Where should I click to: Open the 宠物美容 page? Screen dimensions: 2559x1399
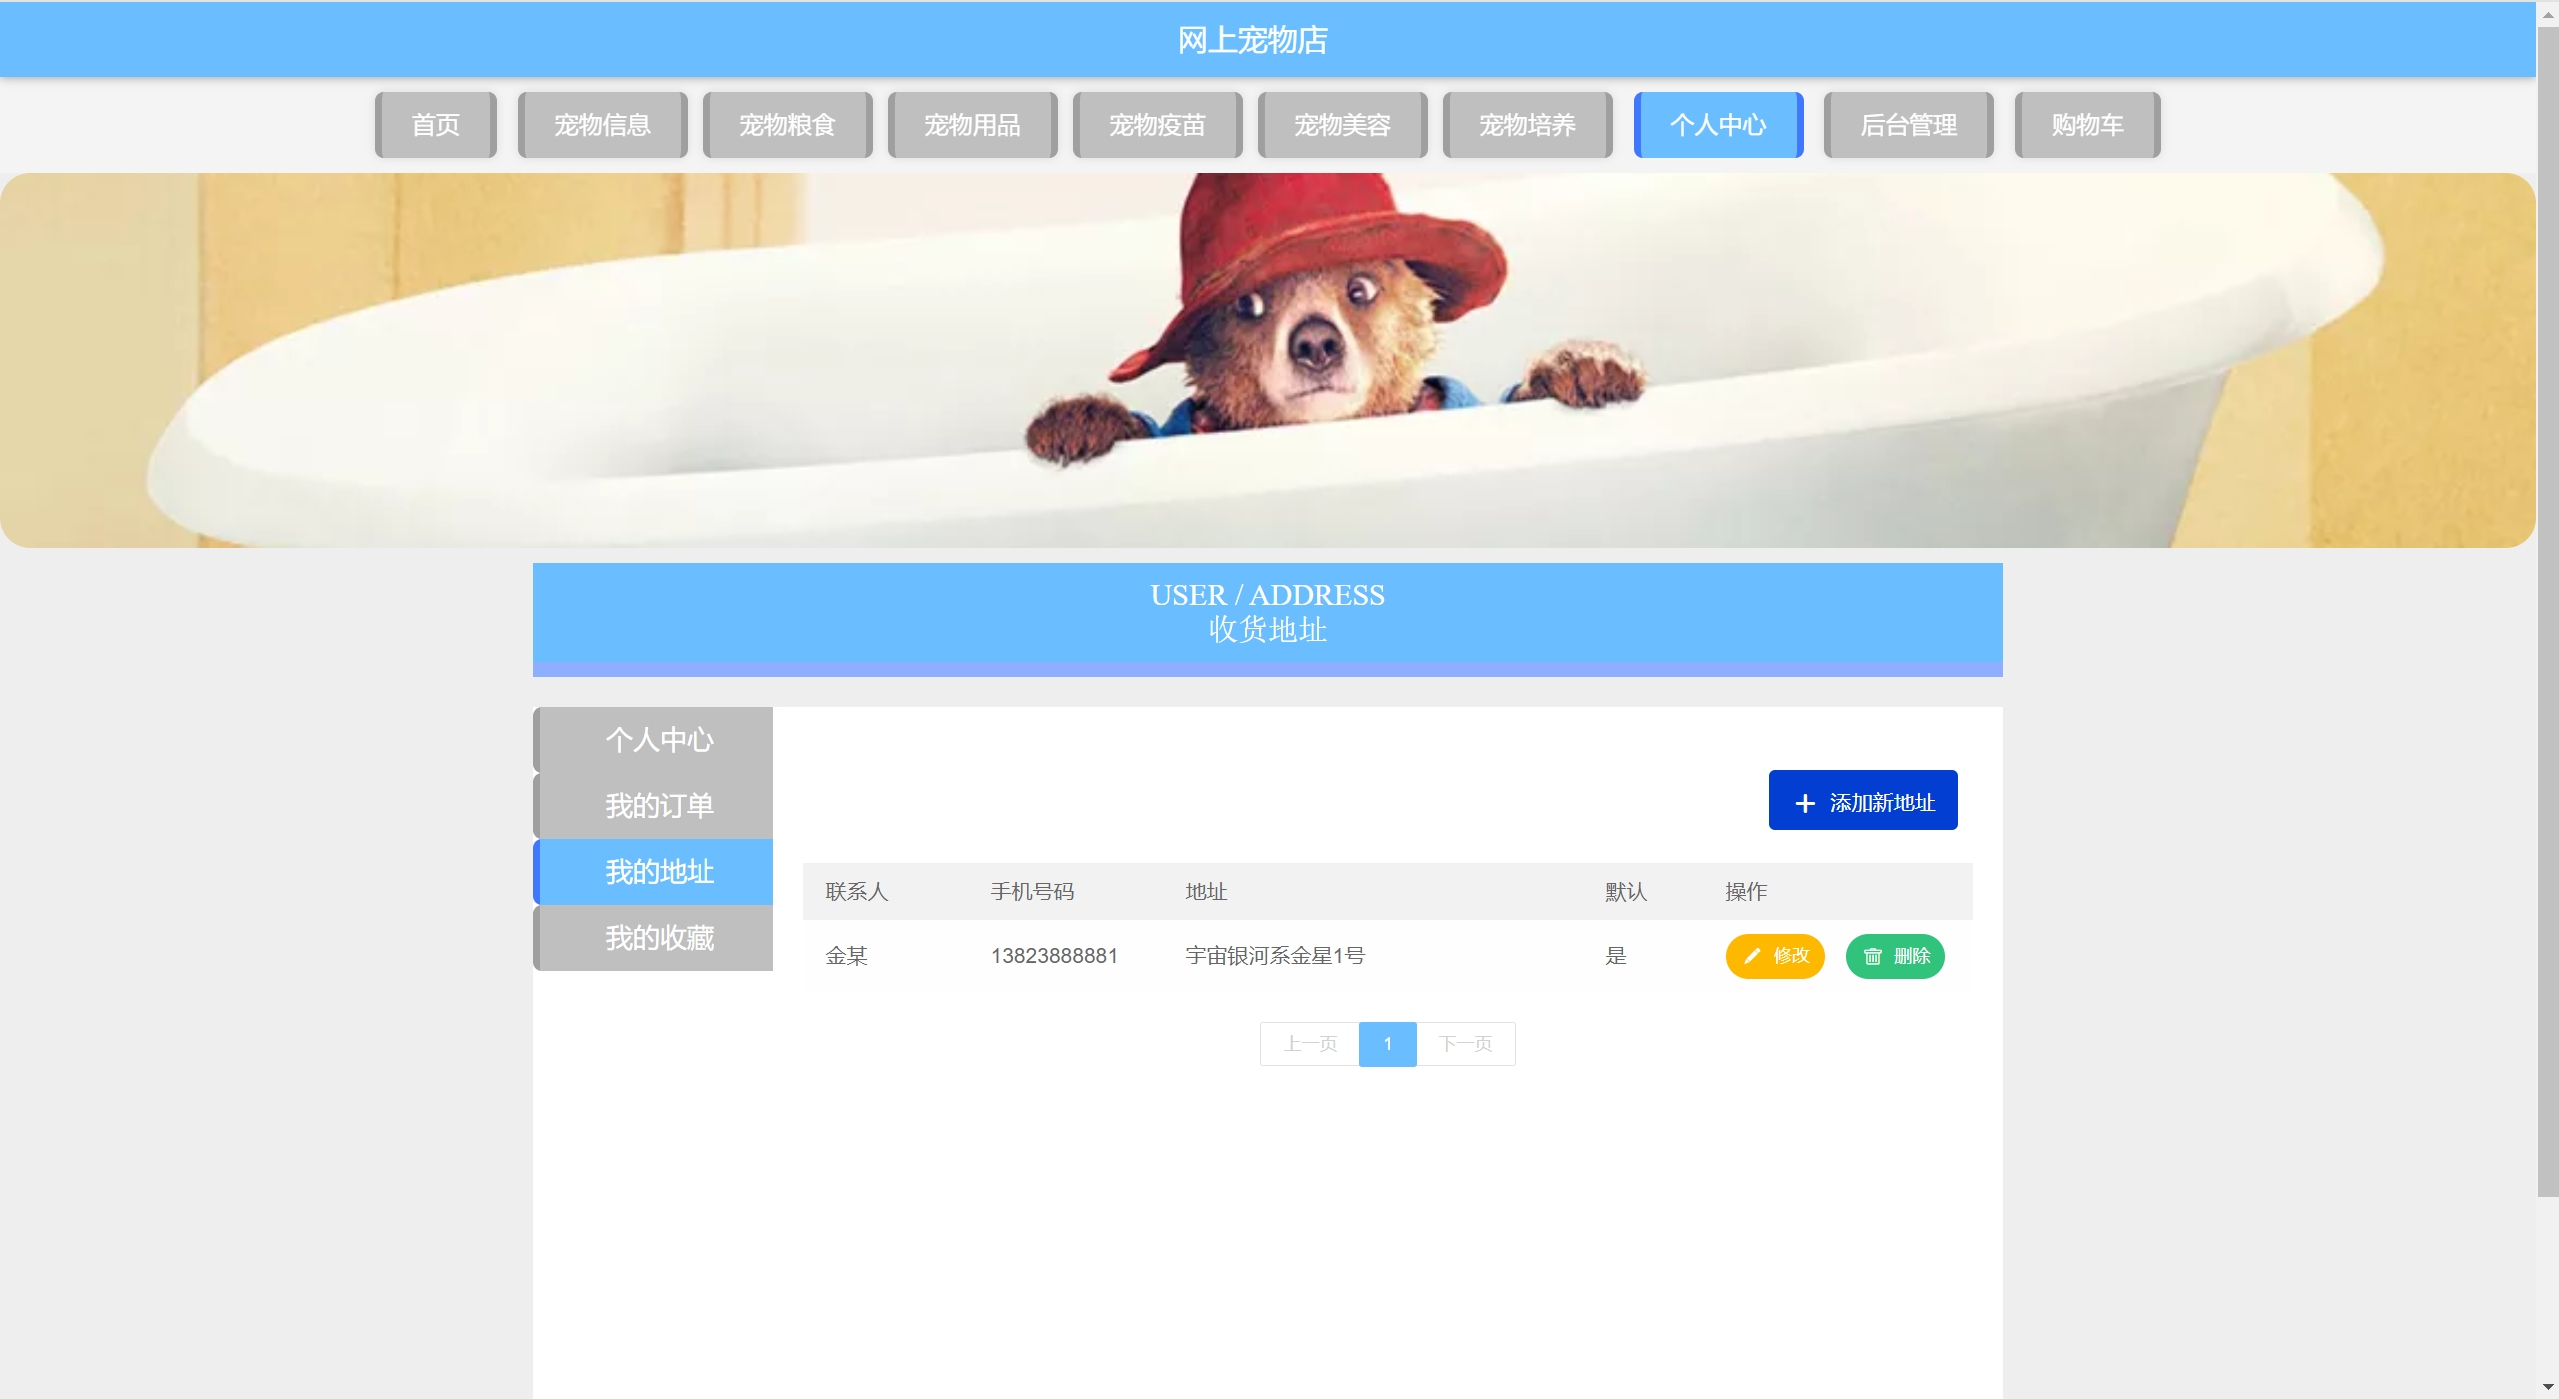[1342, 125]
